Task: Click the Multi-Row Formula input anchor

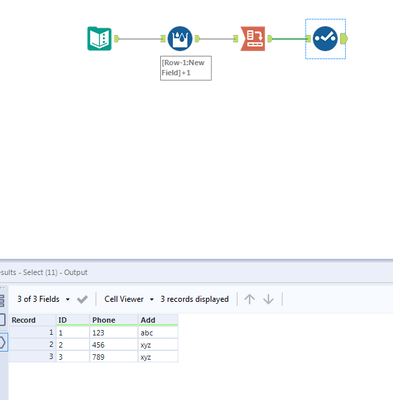Action: pyautogui.click(x=163, y=39)
